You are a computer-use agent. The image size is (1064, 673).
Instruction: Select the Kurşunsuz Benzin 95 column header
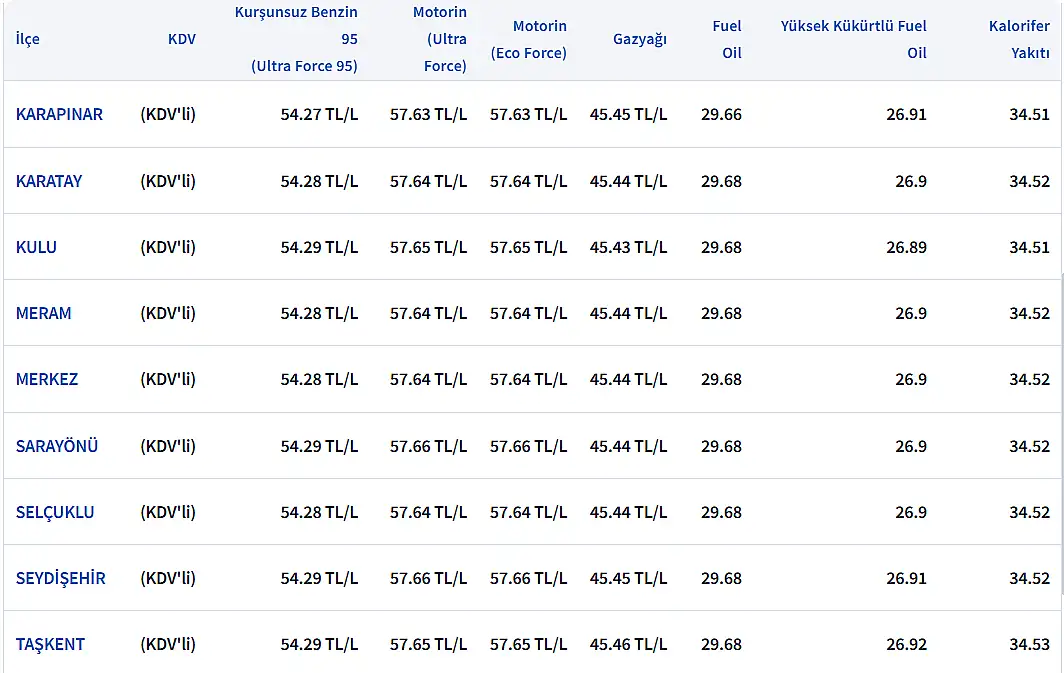coord(296,39)
